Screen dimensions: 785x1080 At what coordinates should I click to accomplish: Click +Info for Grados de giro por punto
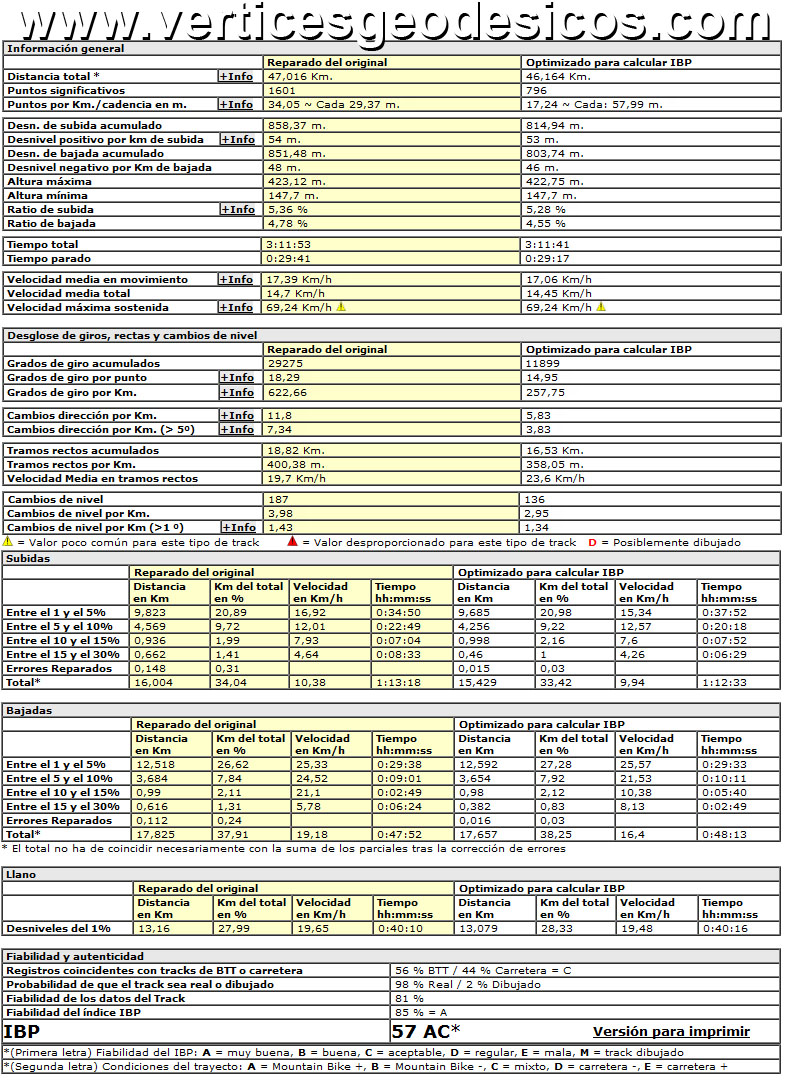(x=236, y=378)
